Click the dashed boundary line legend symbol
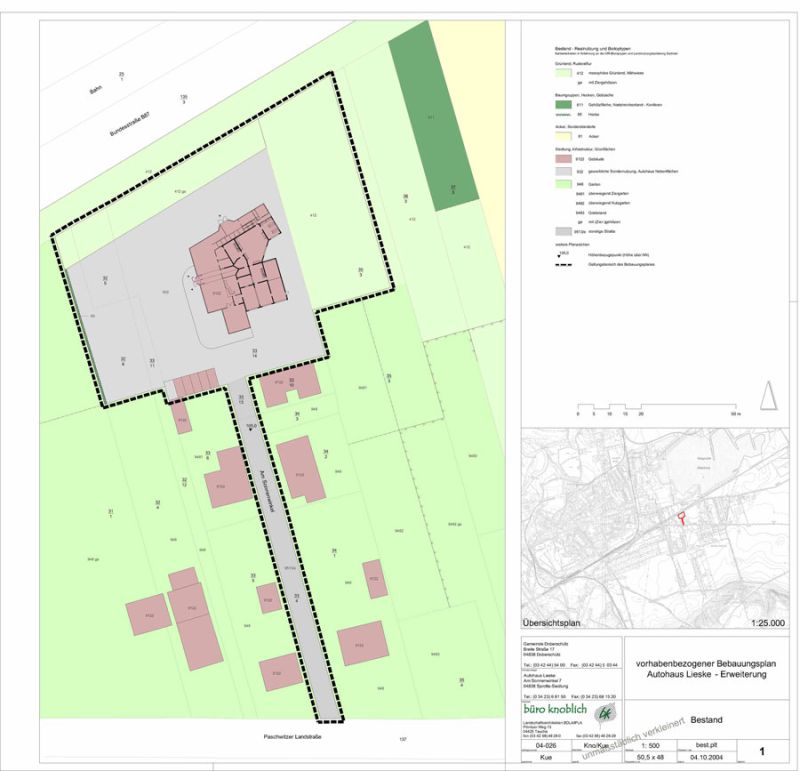800x771 pixels. click(x=563, y=265)
